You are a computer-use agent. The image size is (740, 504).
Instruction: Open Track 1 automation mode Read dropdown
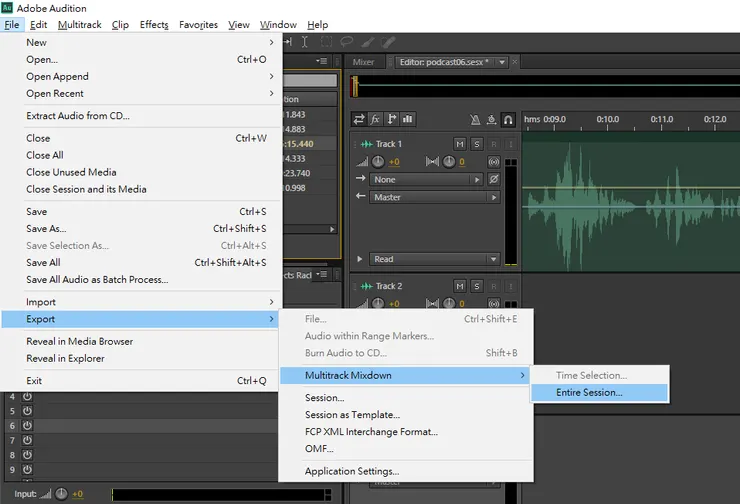[x=434, y=259]
